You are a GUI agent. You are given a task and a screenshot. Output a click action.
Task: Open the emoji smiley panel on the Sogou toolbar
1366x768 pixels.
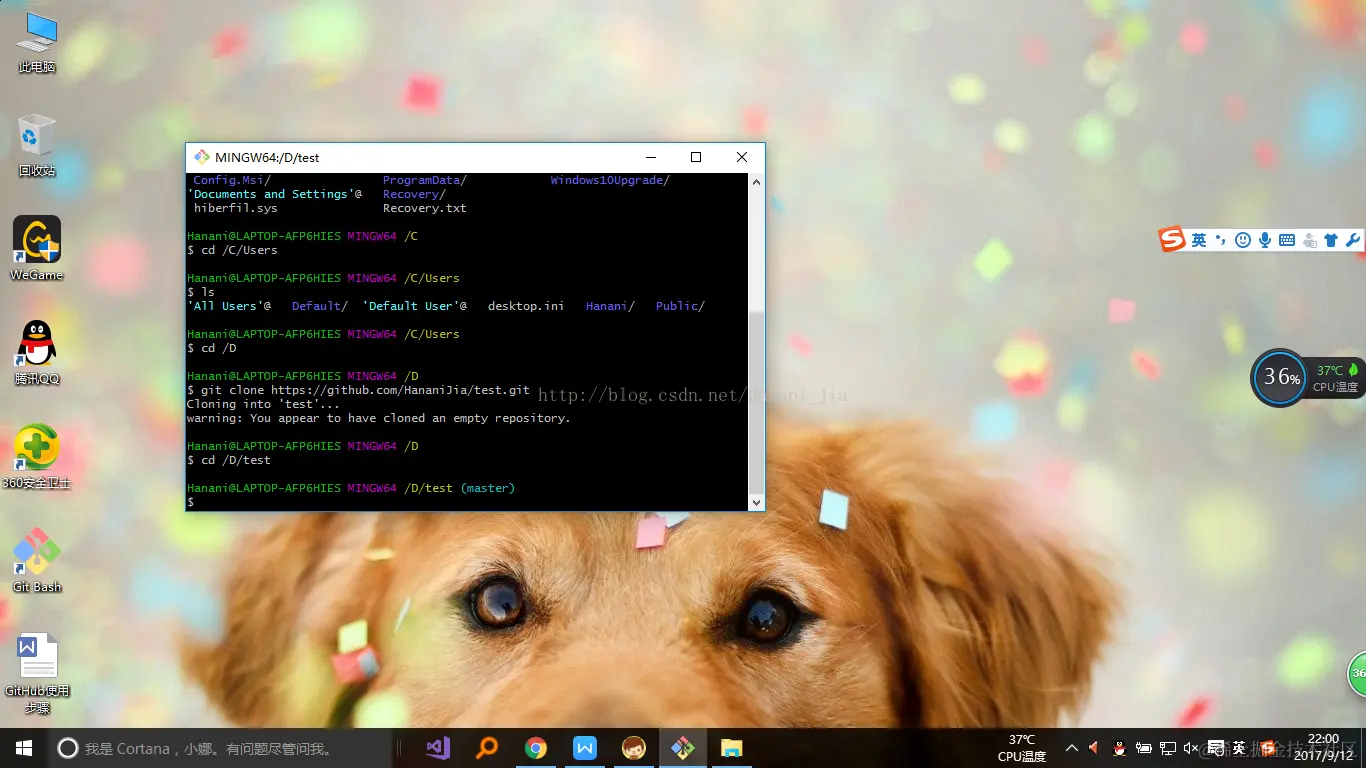pyautogui.click(x=1243, y=240)
